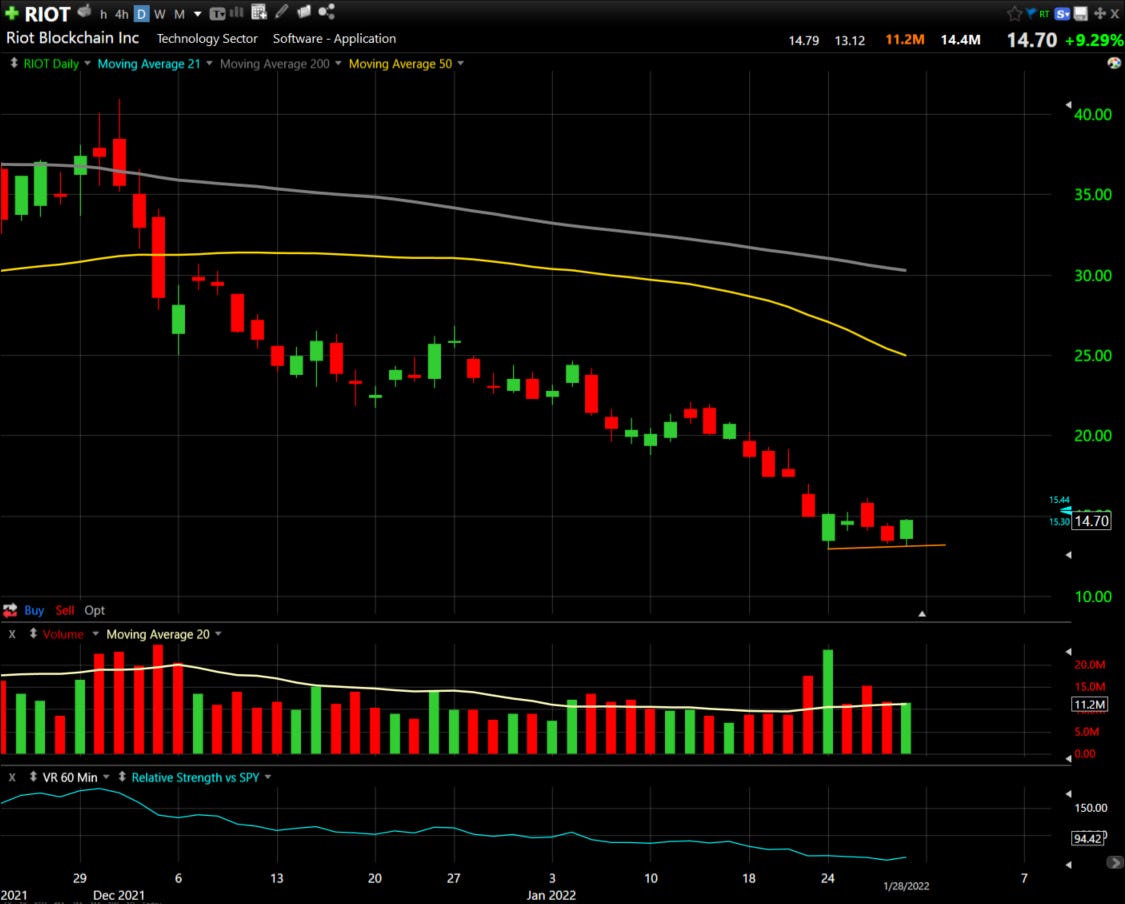
Task: Click the 14.70 current price tag on axis
Action: pos(1091,521)
